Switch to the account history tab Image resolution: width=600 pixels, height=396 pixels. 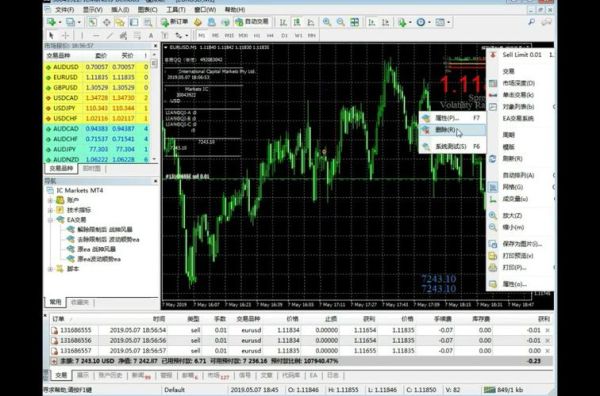(110, 375)
